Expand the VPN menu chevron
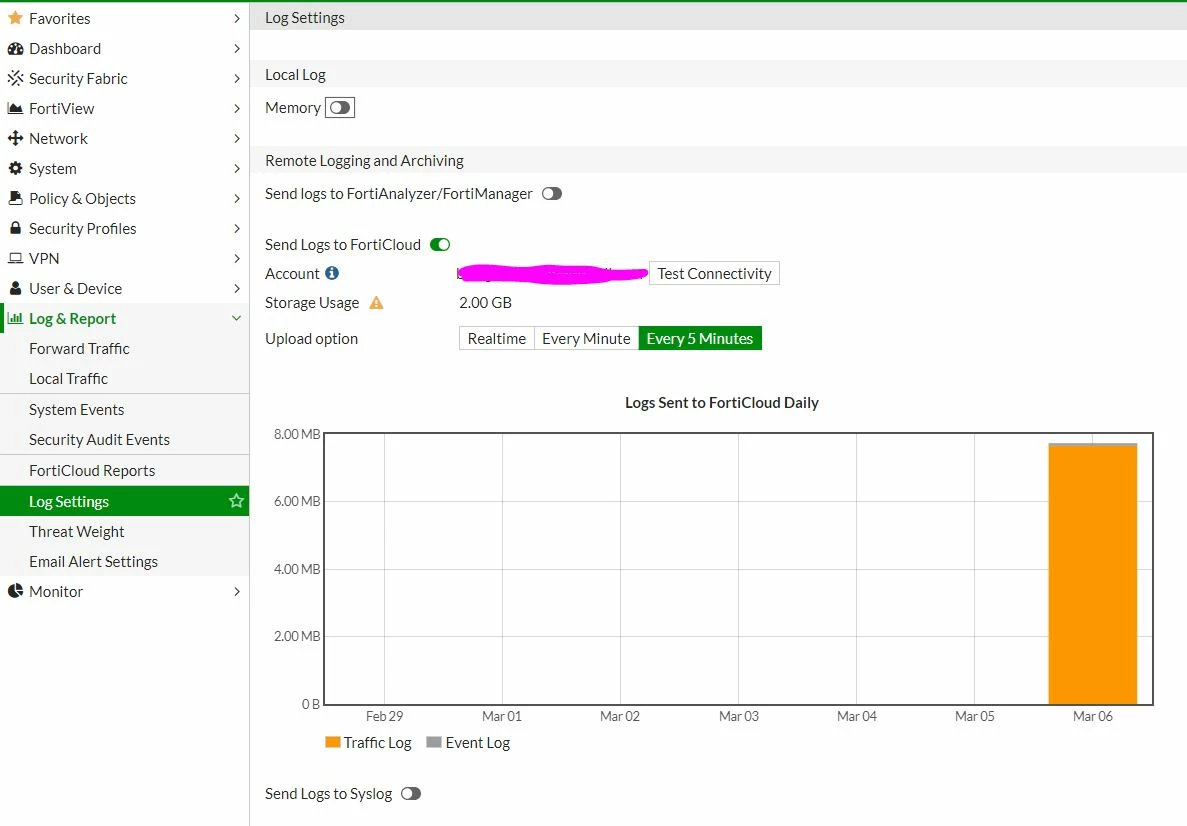The image size is (1187, 826). pos(236,258)
